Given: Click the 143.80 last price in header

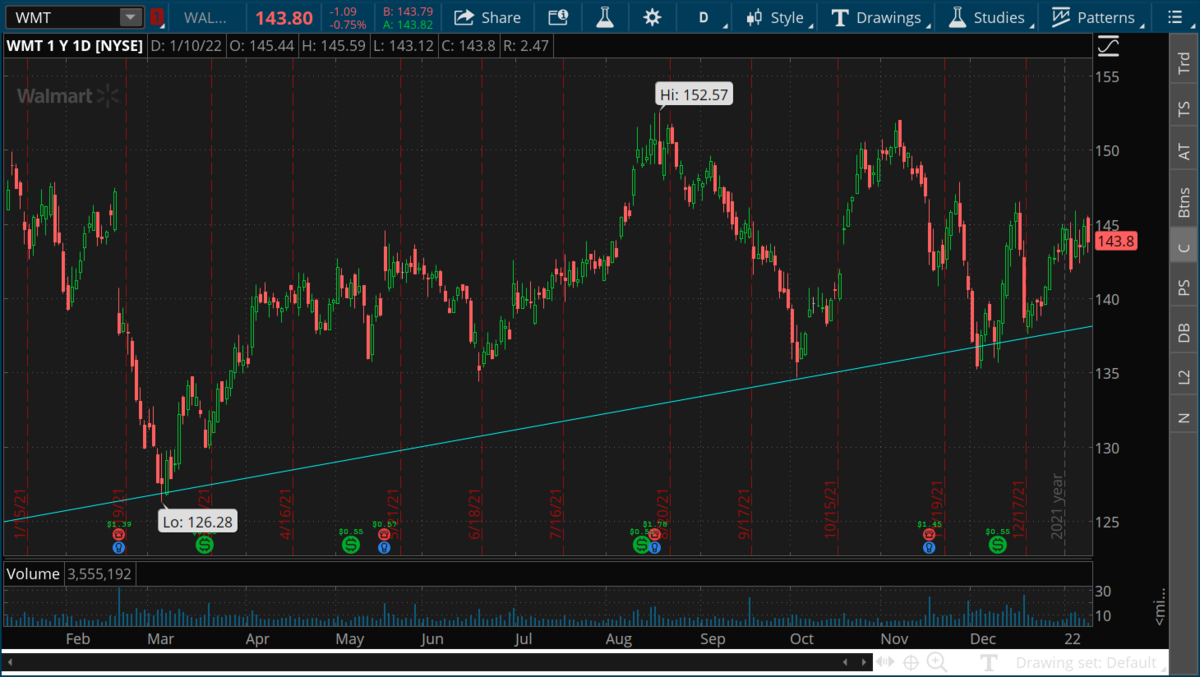Looking at the screenshot, I should pyautogui.click(x=284, y=17).
